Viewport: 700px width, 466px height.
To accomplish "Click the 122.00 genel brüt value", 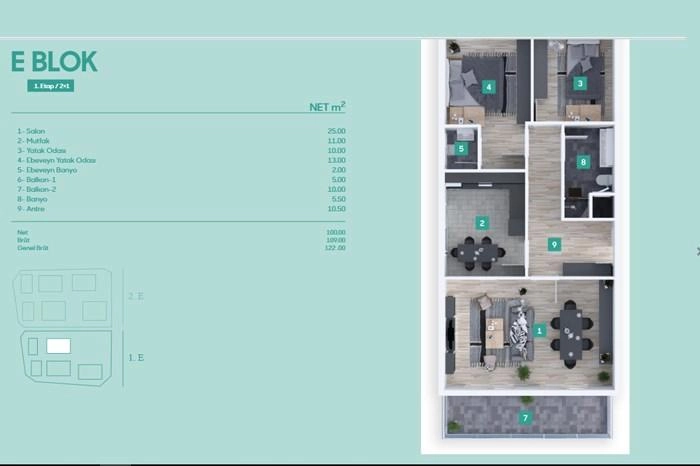I will point(335,248).
